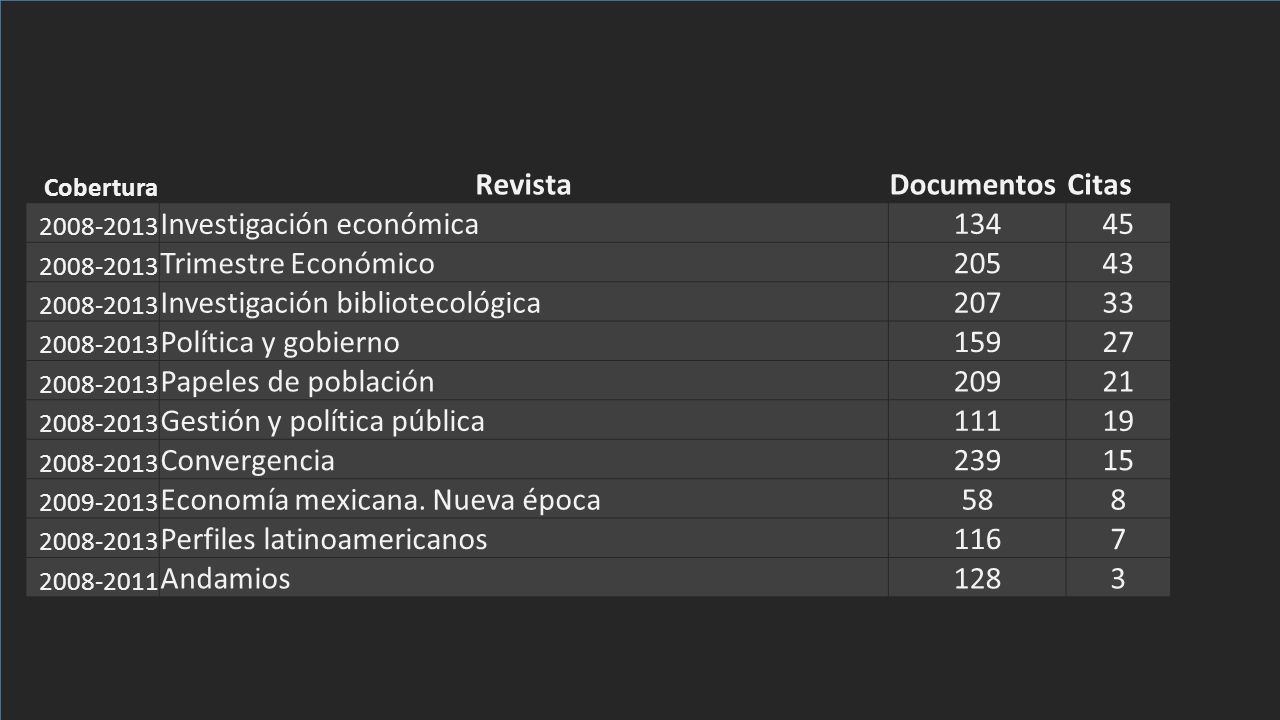Click the Citas column header
This screenshot has width=1280, height=720.
tap(1099, 185)
